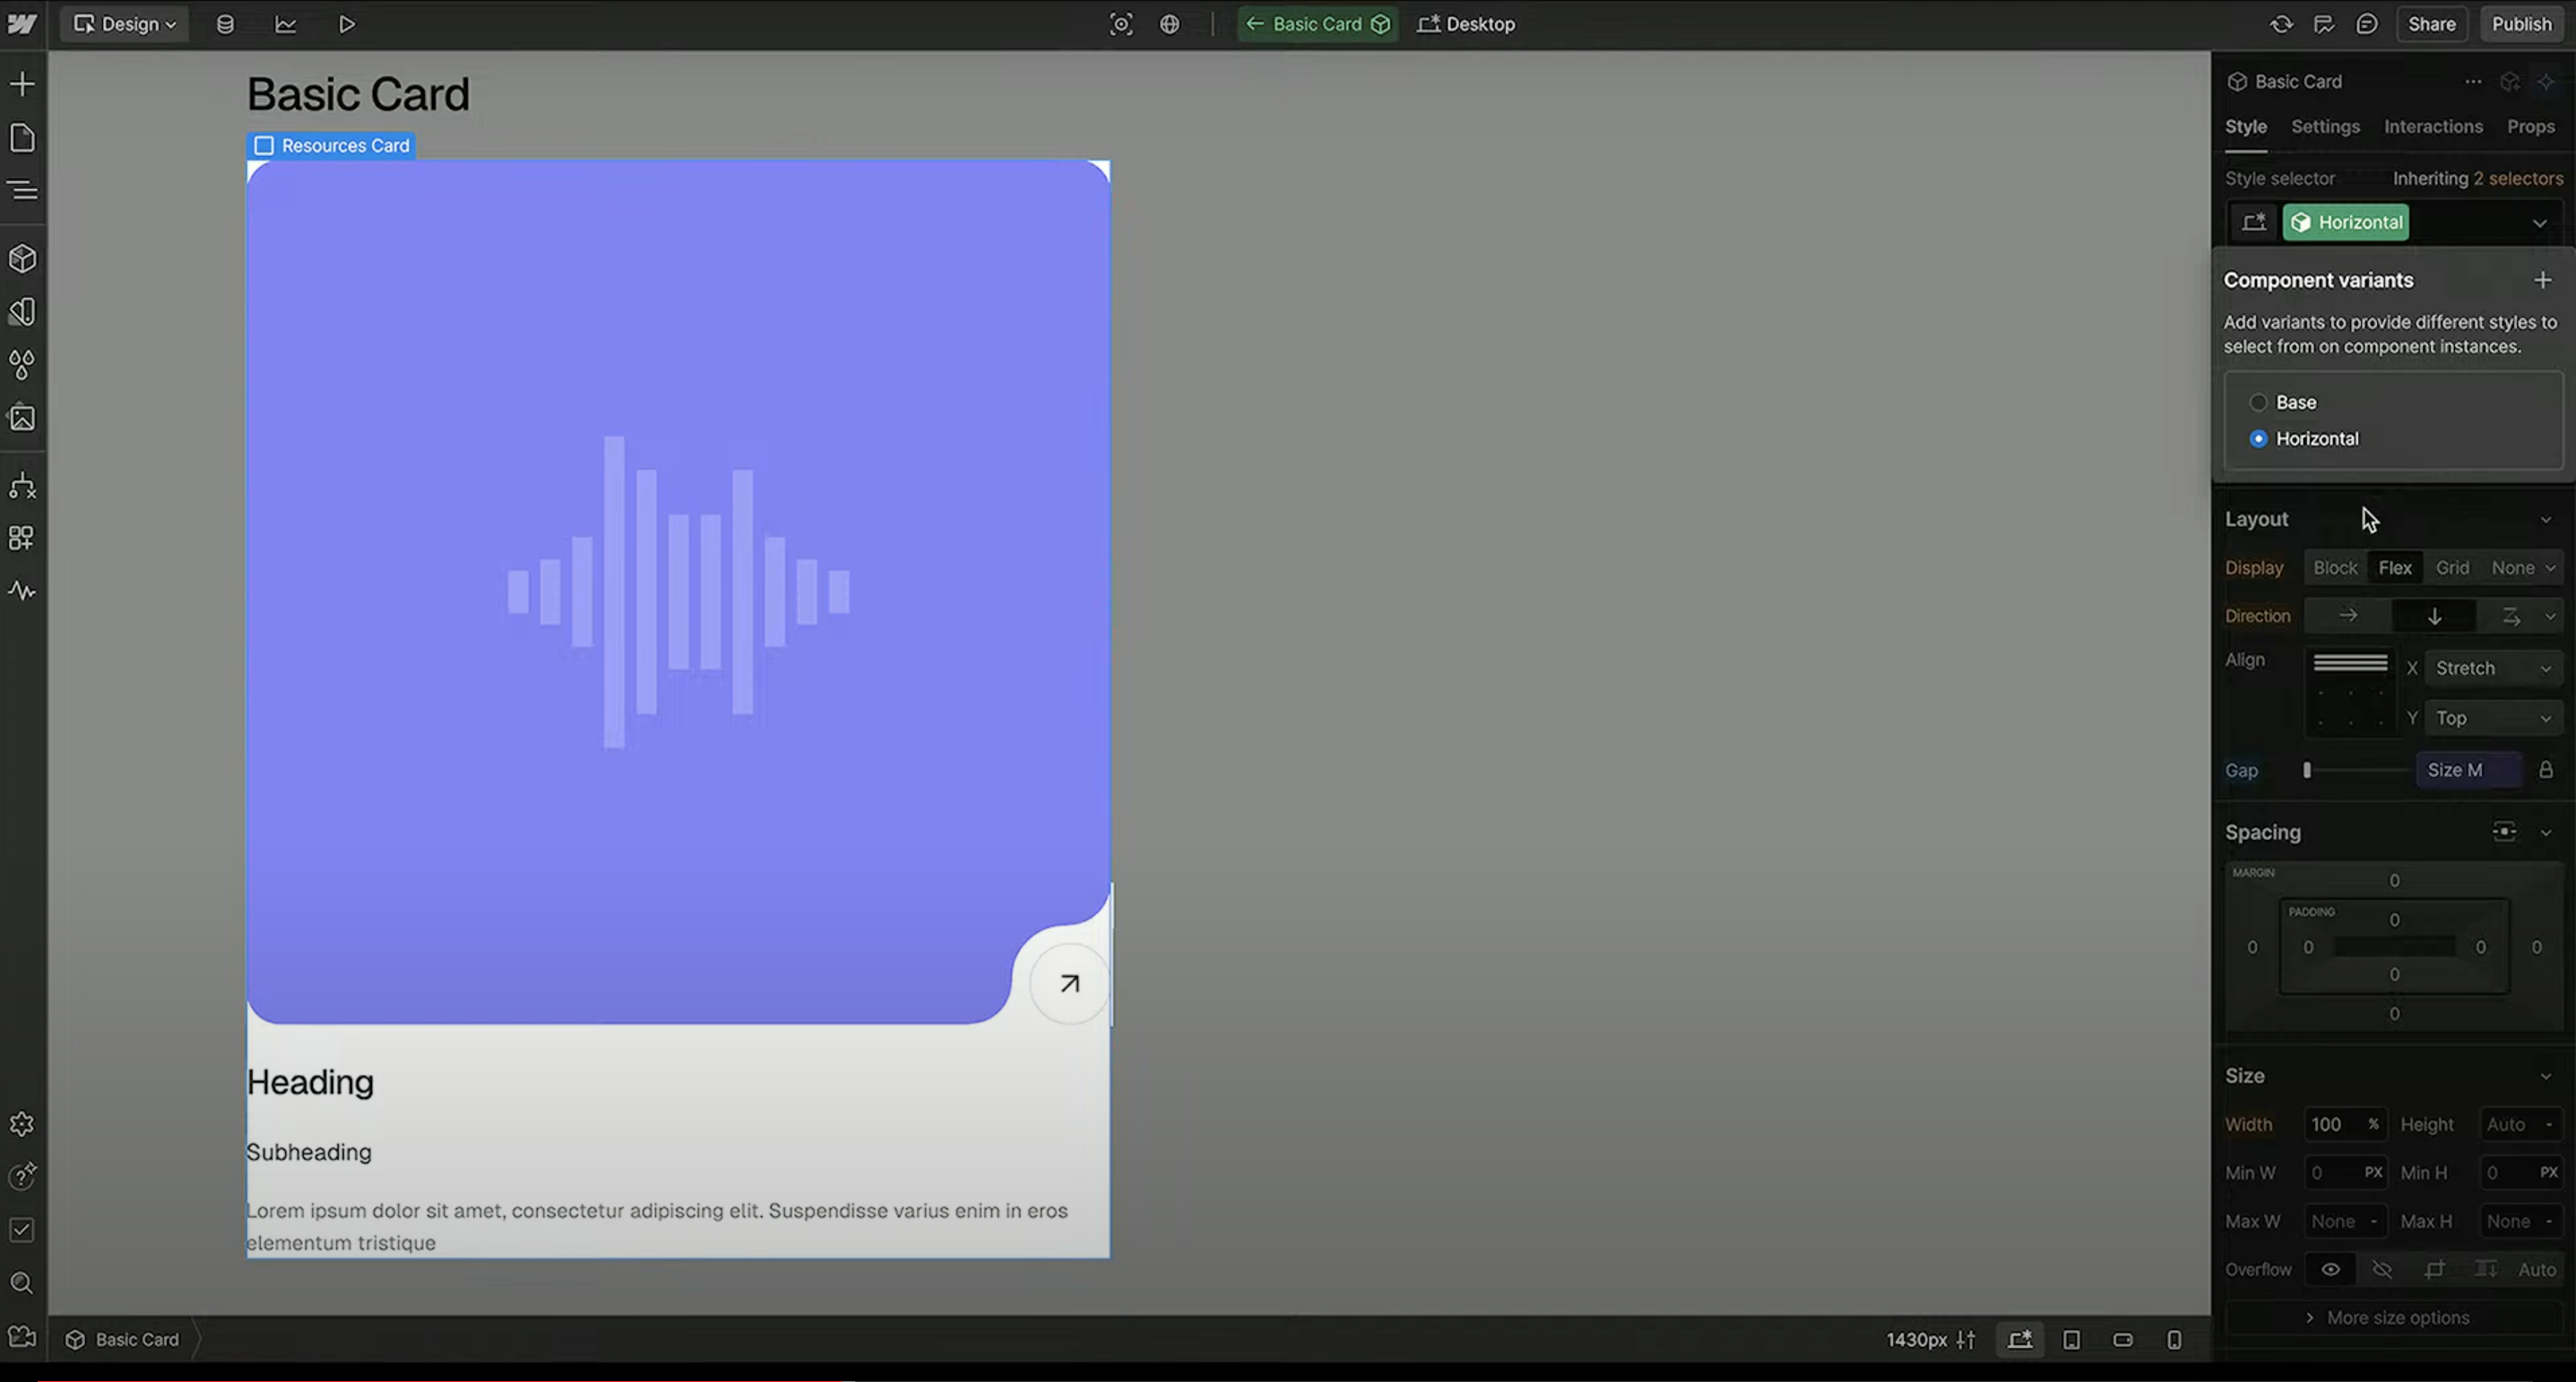Viewport: 2576px width, 1382px height.
Task: Open the Assets image panel
Action: [22, 417]
